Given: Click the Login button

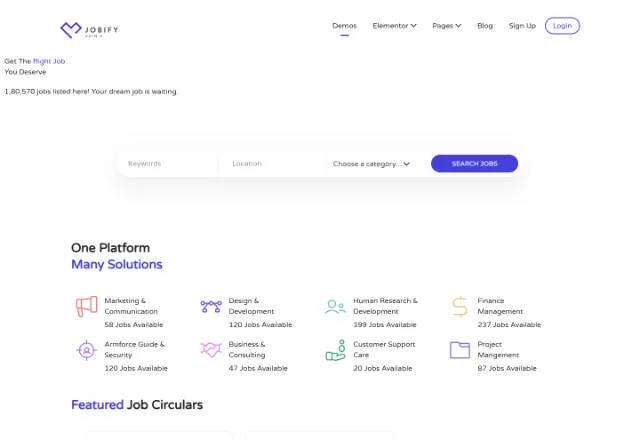Looking at the screenshot, I should pos(562,26).
